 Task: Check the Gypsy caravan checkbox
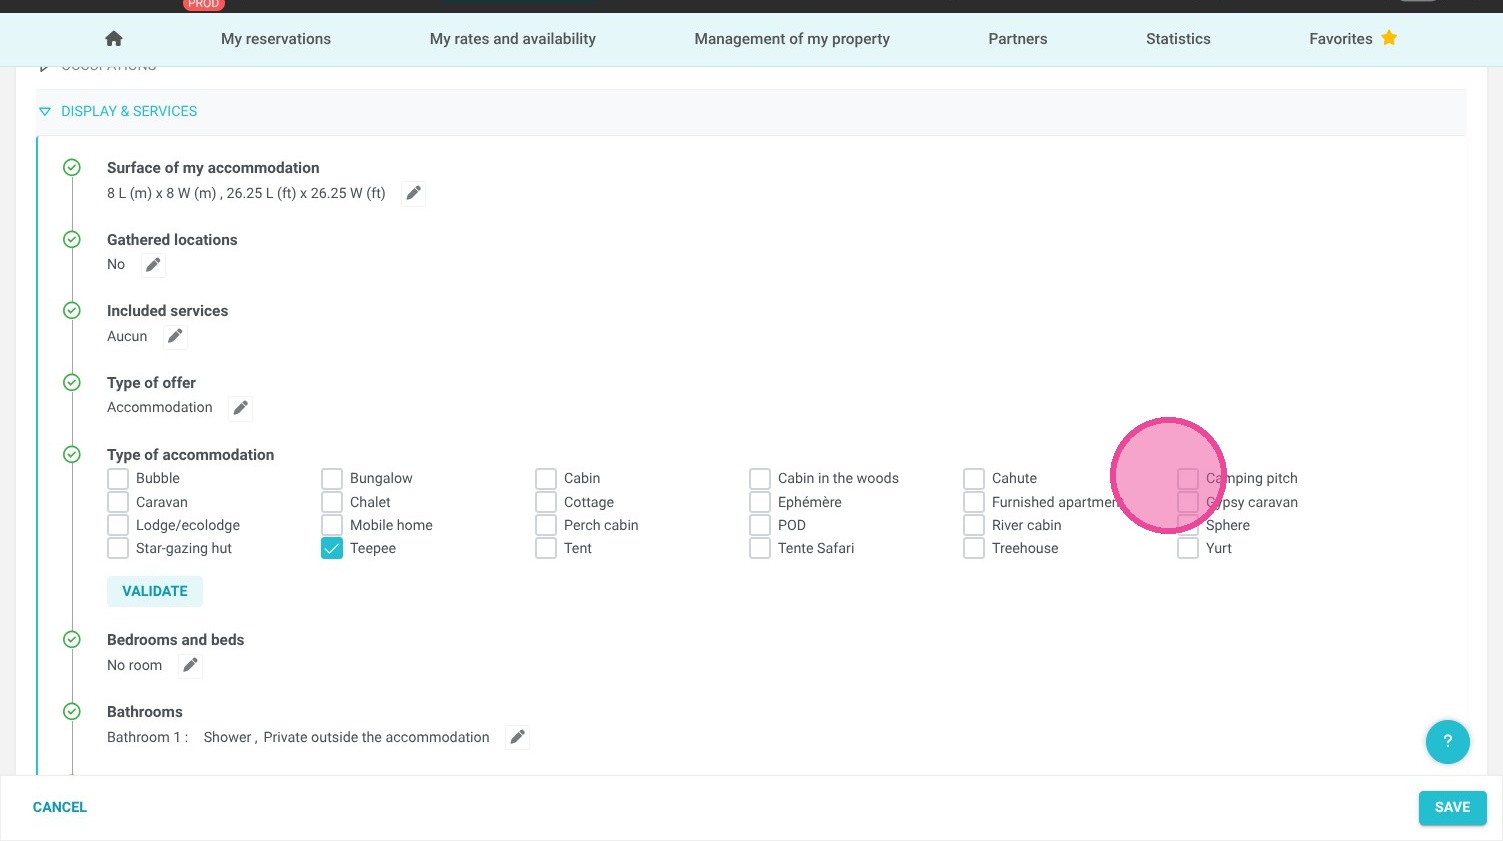point(1188,502)
